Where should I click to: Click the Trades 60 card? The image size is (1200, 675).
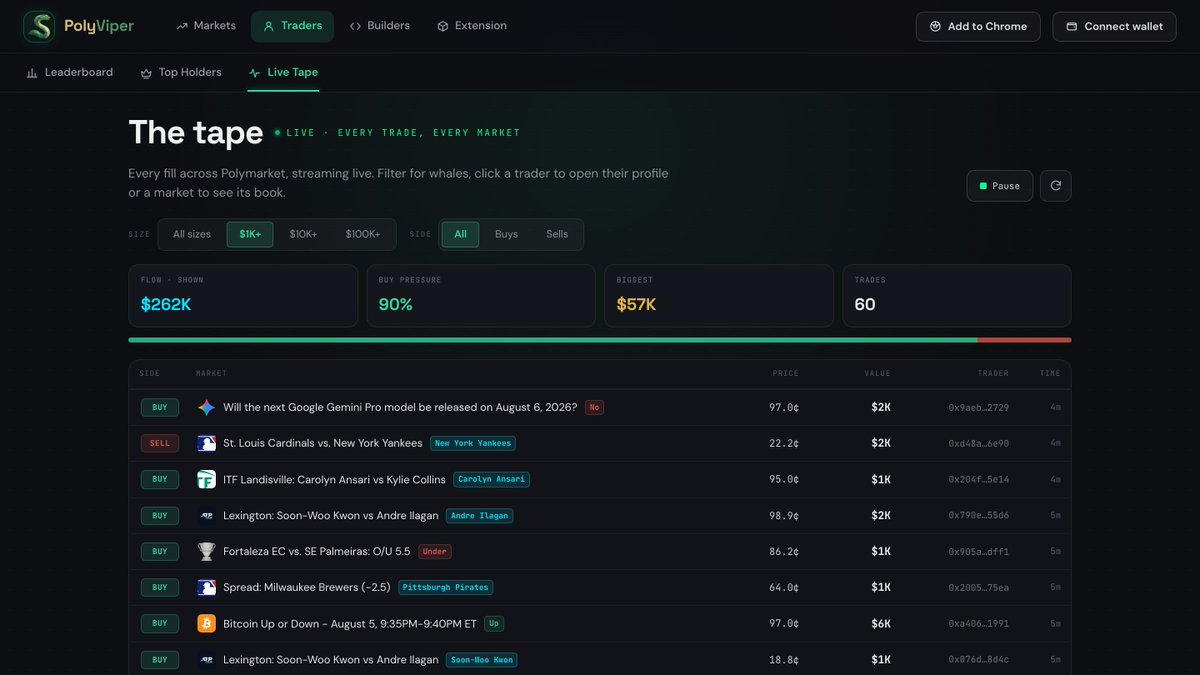[957, 296]
